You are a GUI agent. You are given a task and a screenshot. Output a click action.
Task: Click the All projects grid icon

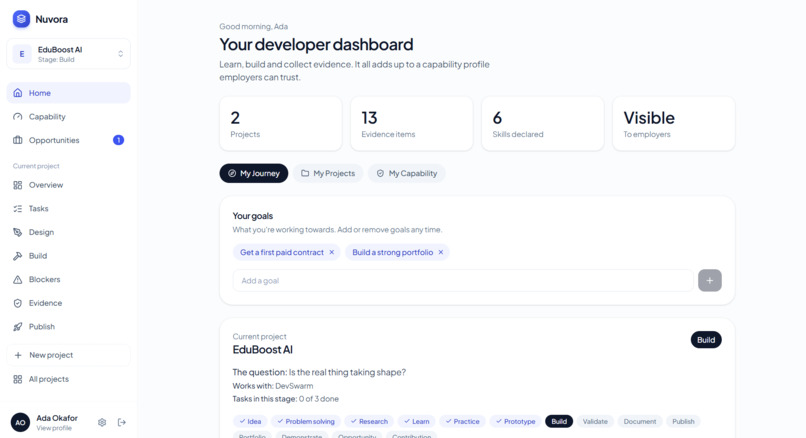point(17,379)
